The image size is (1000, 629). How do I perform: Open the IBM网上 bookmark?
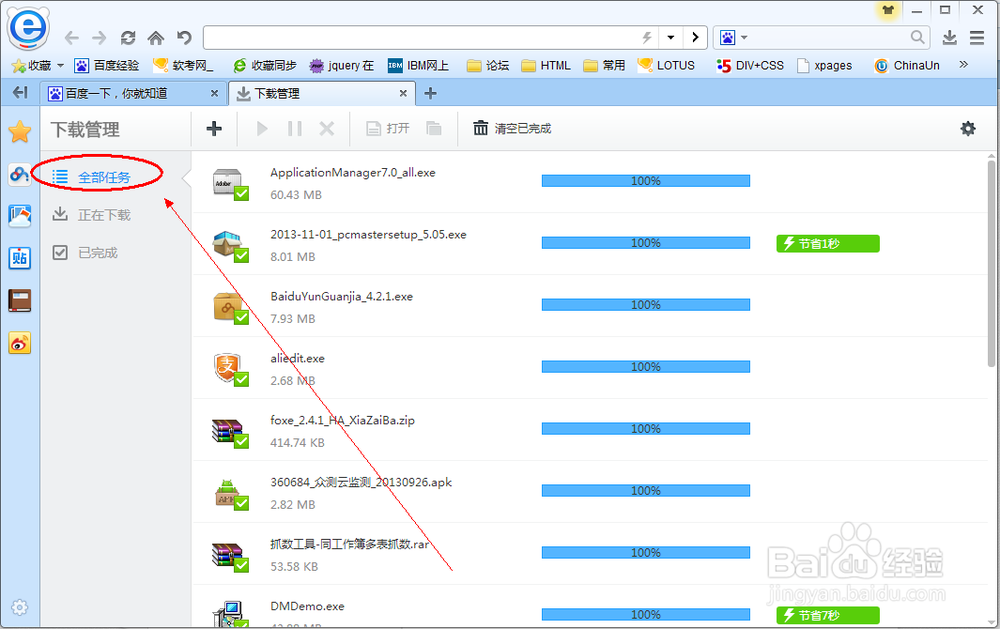click(418, 66)
